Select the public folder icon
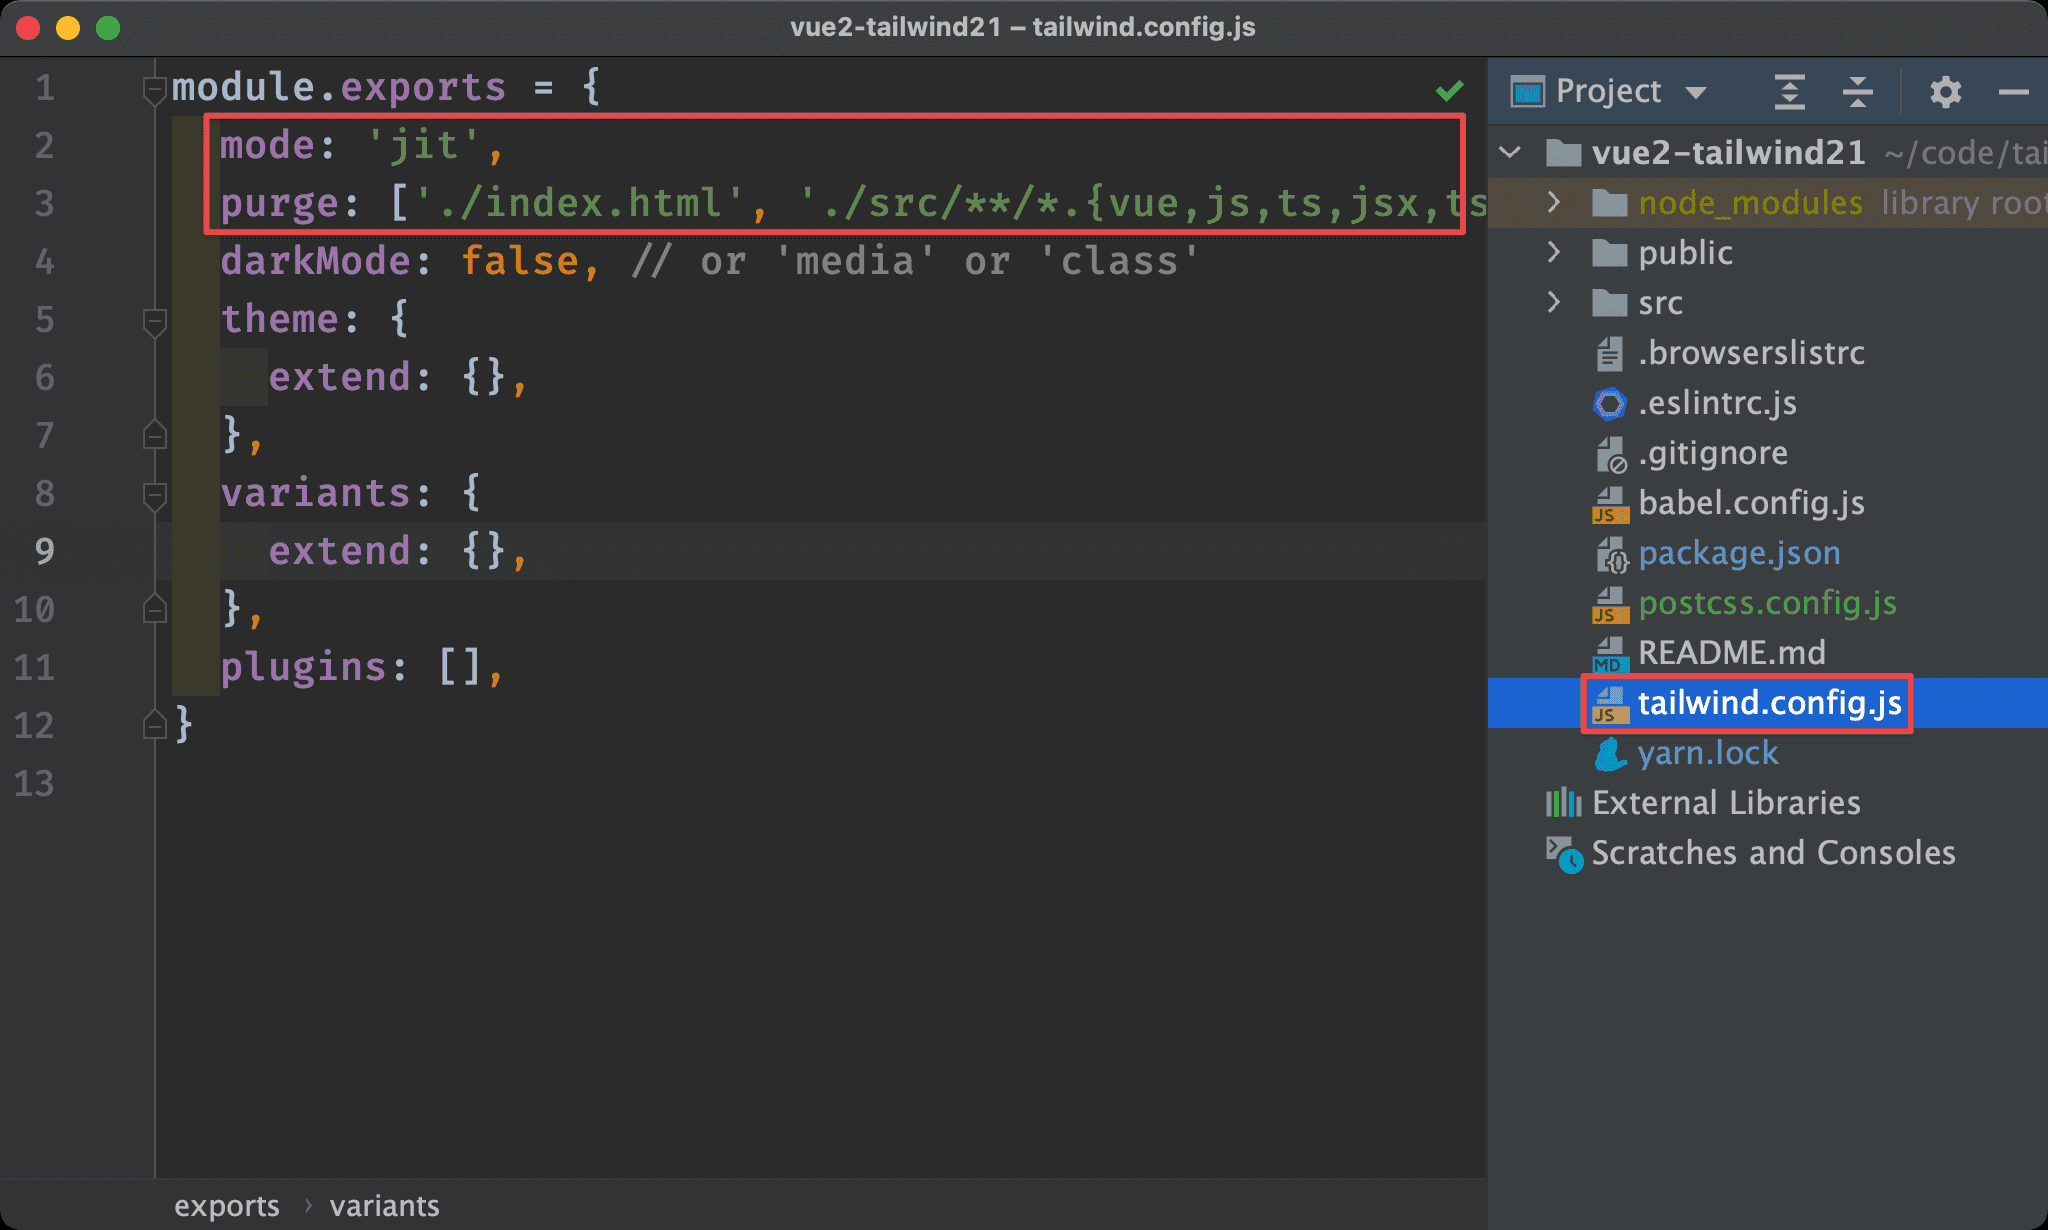The height and width of the screenshot is (1230, 2048). coord(1609,253)
